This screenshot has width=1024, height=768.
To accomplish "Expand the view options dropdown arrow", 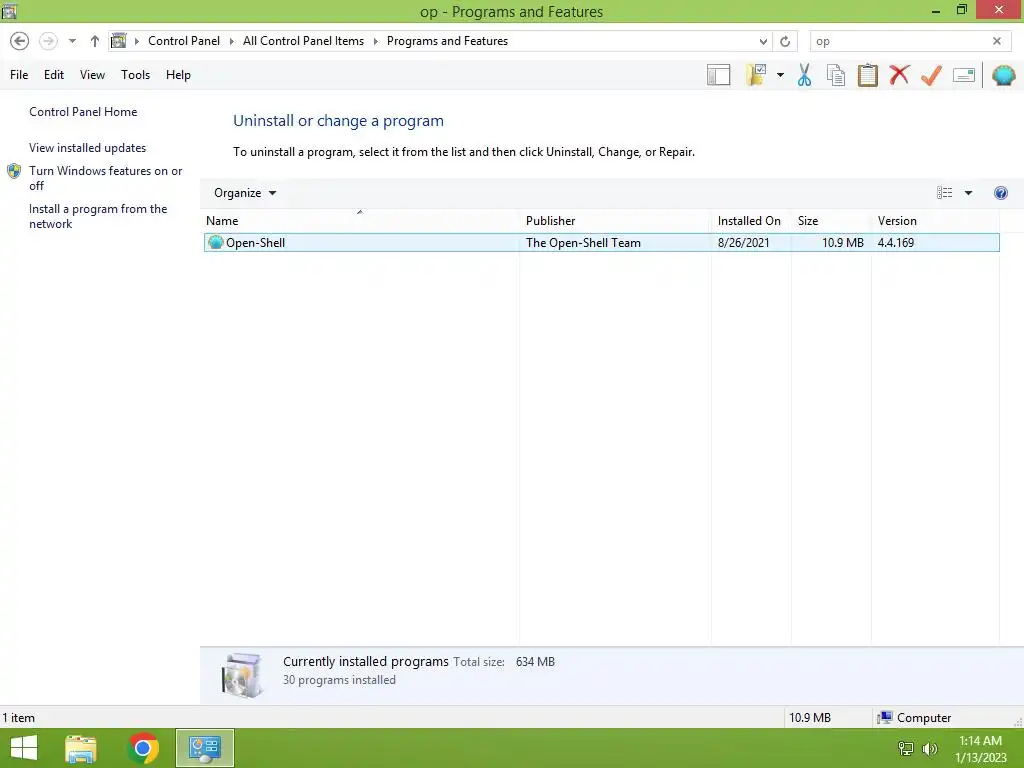I will [968, 193].
